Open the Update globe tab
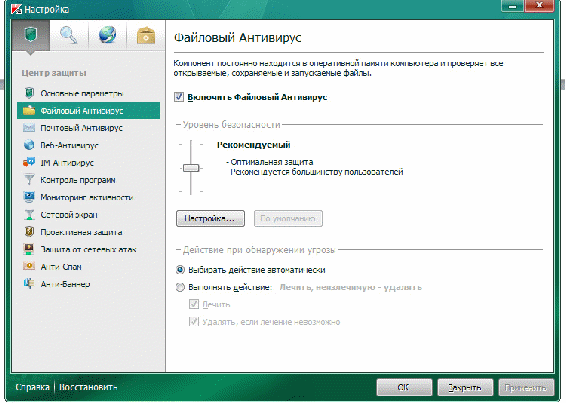Screen dimensions: 566x403 click(107, 35)
